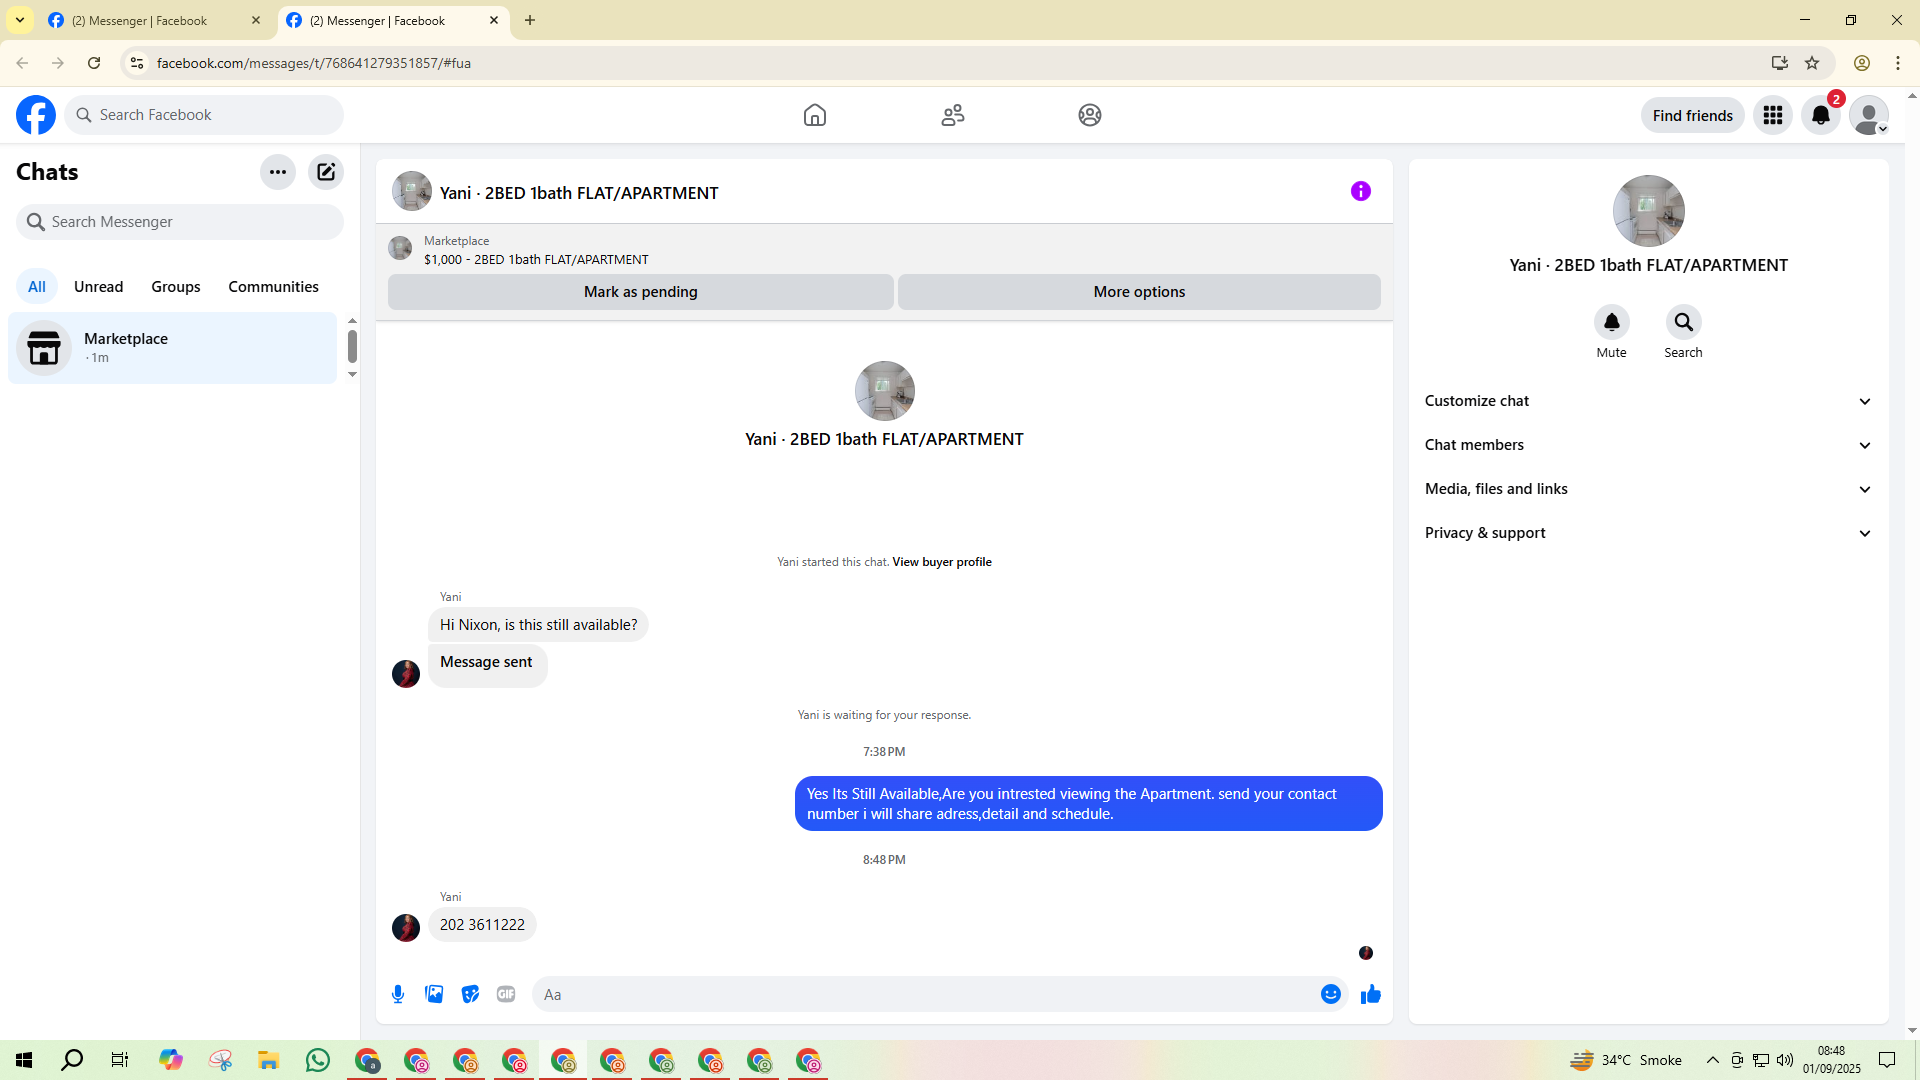Expand Chat members section
1920x1080 pixels.
click(1648, 445)
